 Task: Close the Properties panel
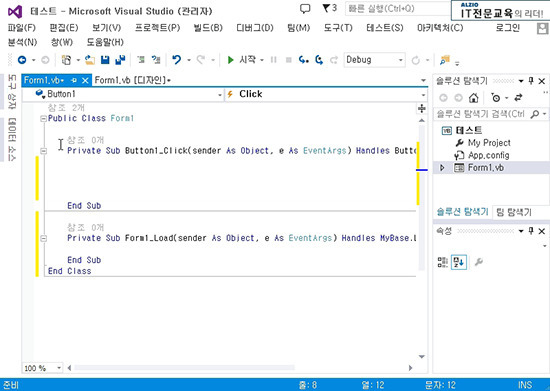click(542, 231)
